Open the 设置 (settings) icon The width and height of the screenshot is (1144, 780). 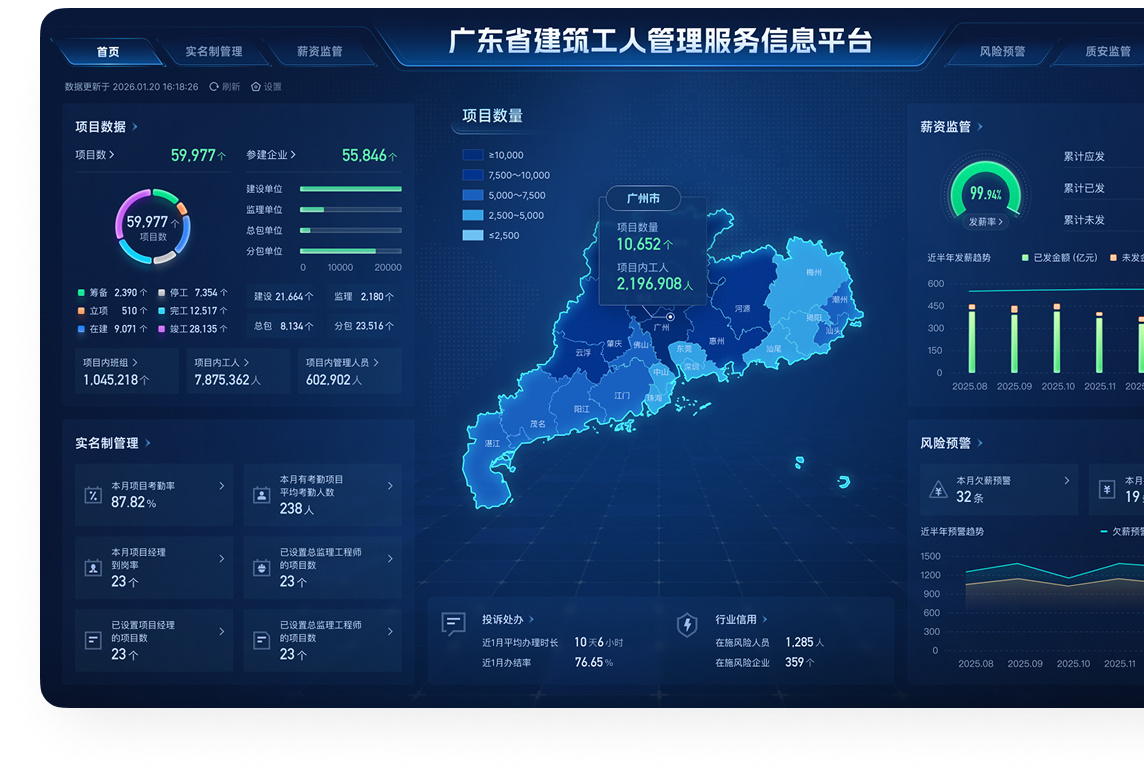pyautogui.click(x=255, y=87)
